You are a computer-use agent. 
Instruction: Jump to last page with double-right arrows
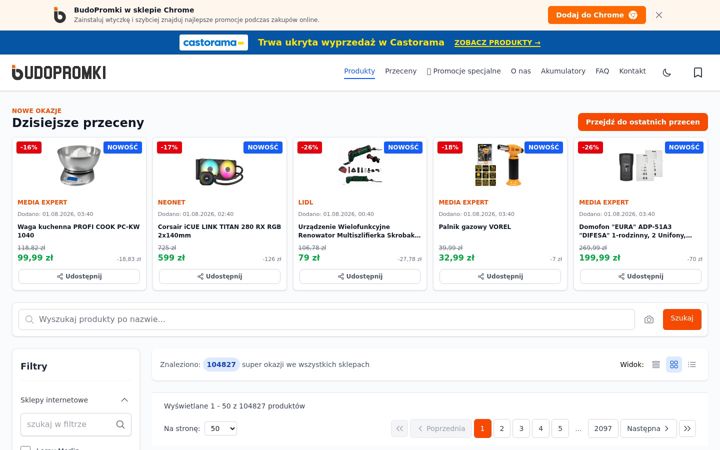click(x=687, y=428)
